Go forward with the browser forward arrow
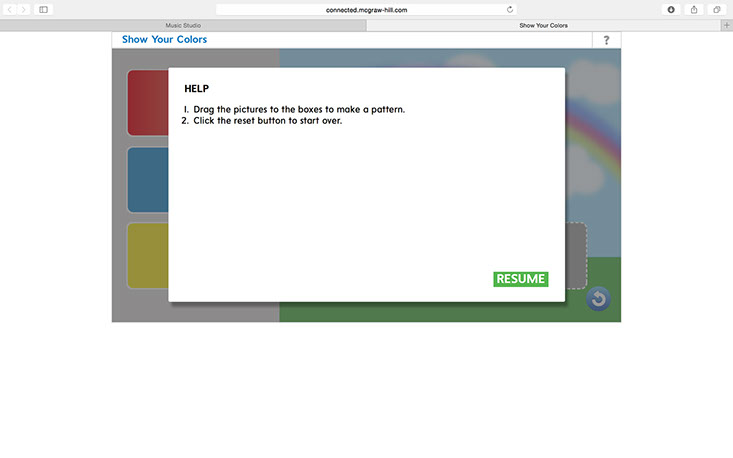 click(x=23, y=9)
